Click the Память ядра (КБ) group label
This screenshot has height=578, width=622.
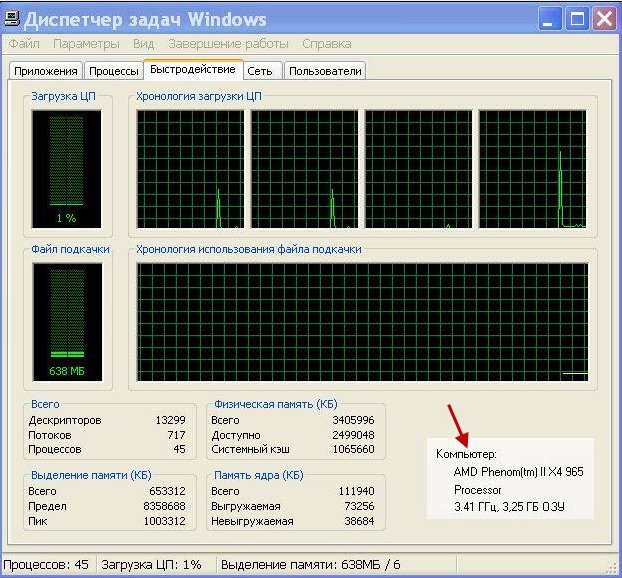pos(259,475)
